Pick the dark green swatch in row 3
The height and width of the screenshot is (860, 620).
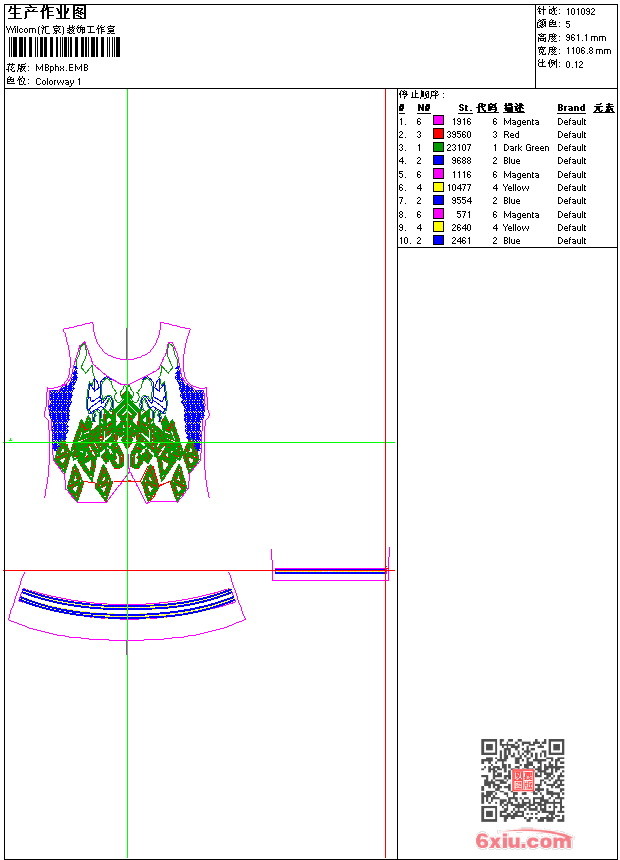click(438, 147)
